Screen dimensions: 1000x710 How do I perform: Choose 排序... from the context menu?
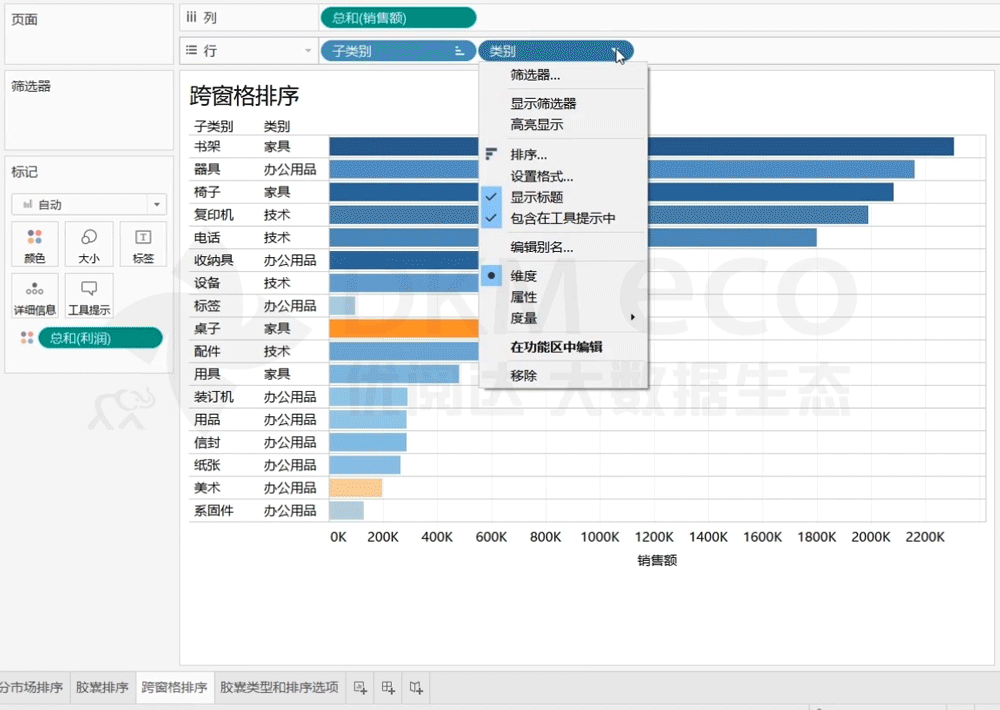point(528,155)
